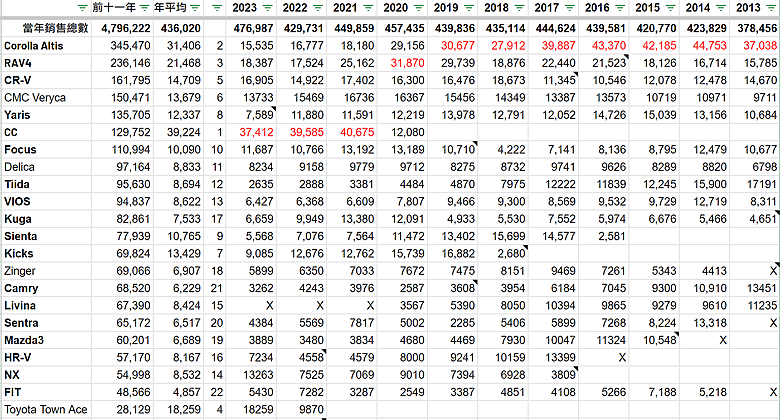Open the 2023 column filter

(268, 8)
